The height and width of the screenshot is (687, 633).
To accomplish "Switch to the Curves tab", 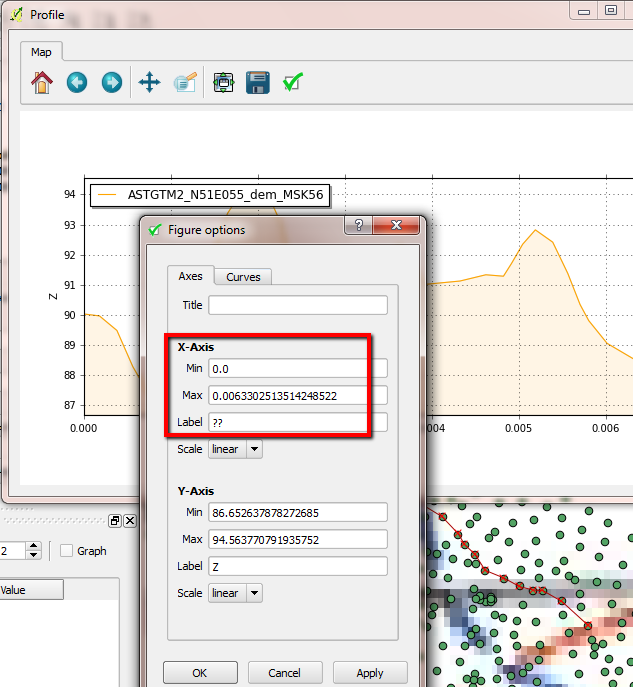I will pyautogui.click(x=243, y=277).
